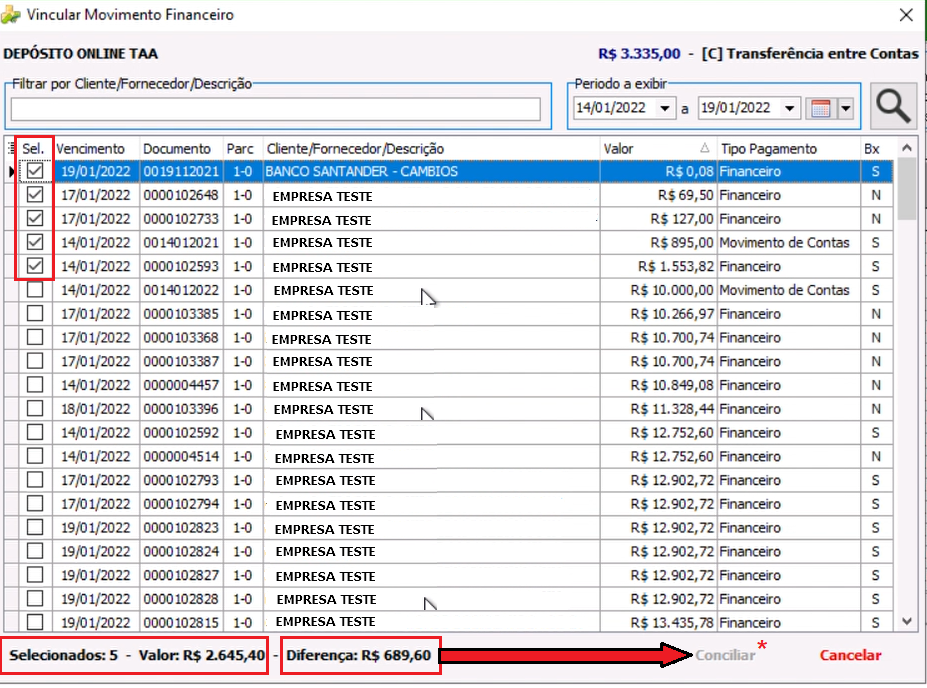Check the checkbox for document 0000103396
Image resolution: width=927 pixels, height=688 pixels.
click(35, 408)
